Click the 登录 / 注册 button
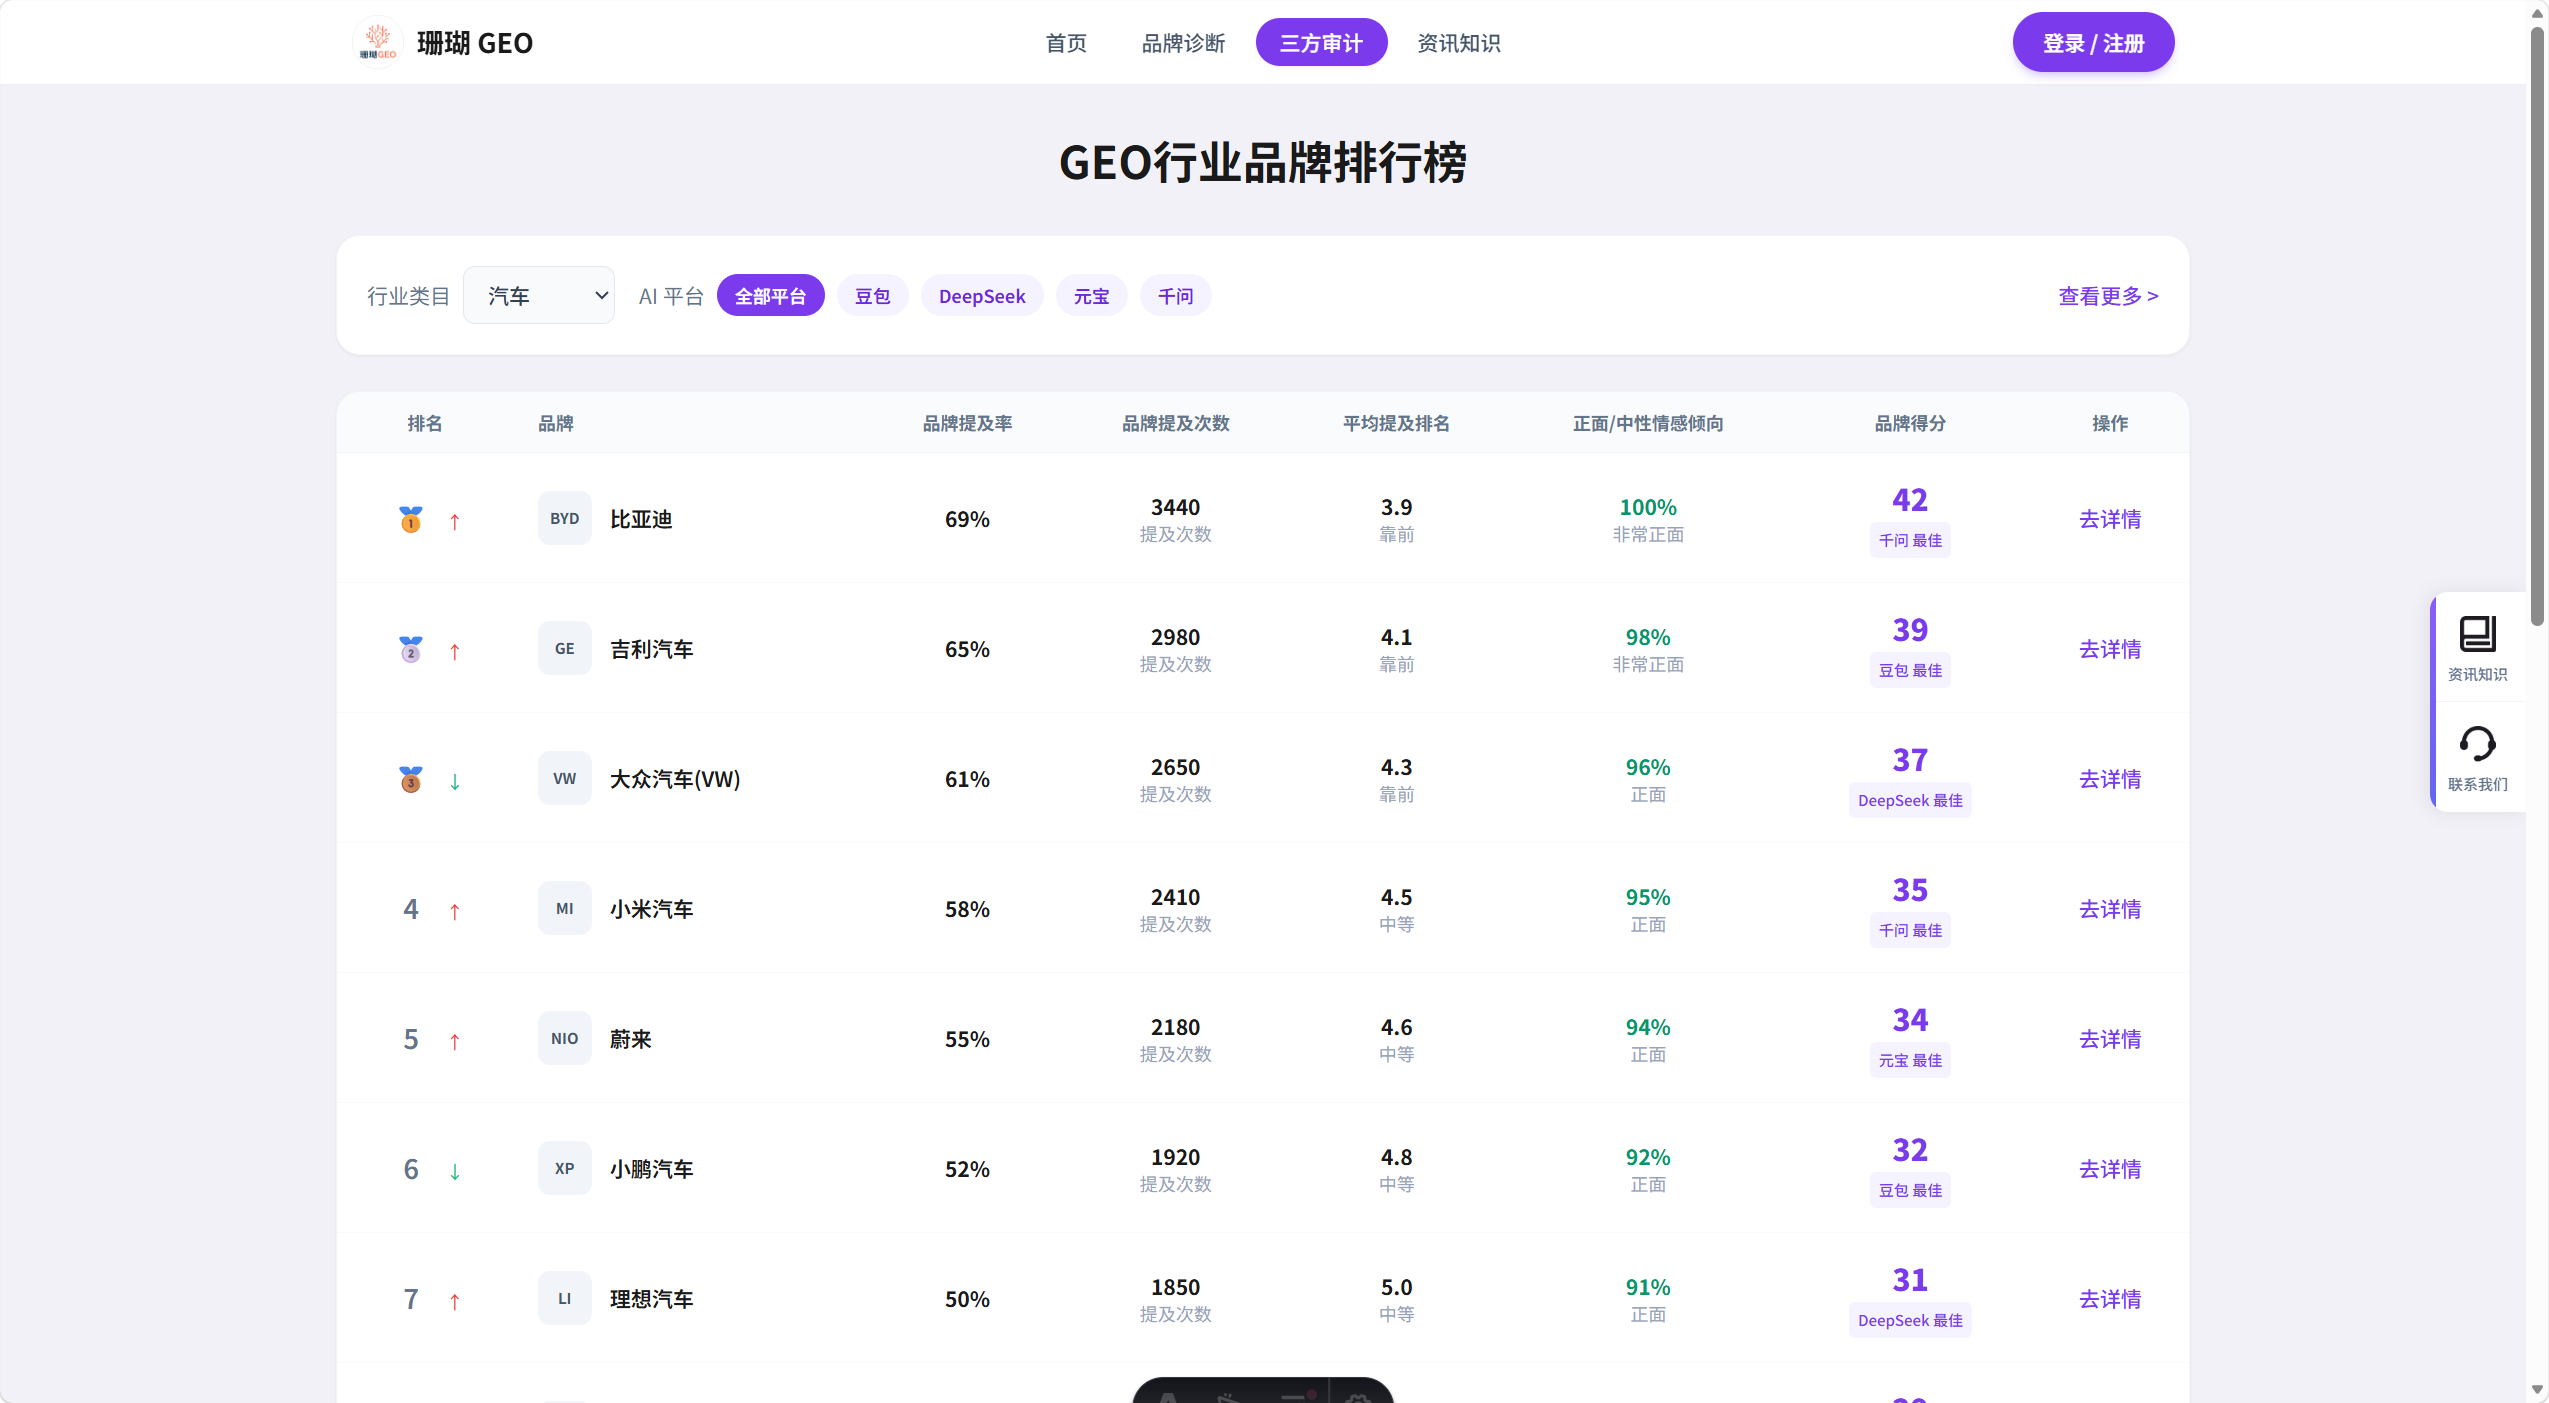Screen dimensions: 2549x1403 click(2093, 43)
